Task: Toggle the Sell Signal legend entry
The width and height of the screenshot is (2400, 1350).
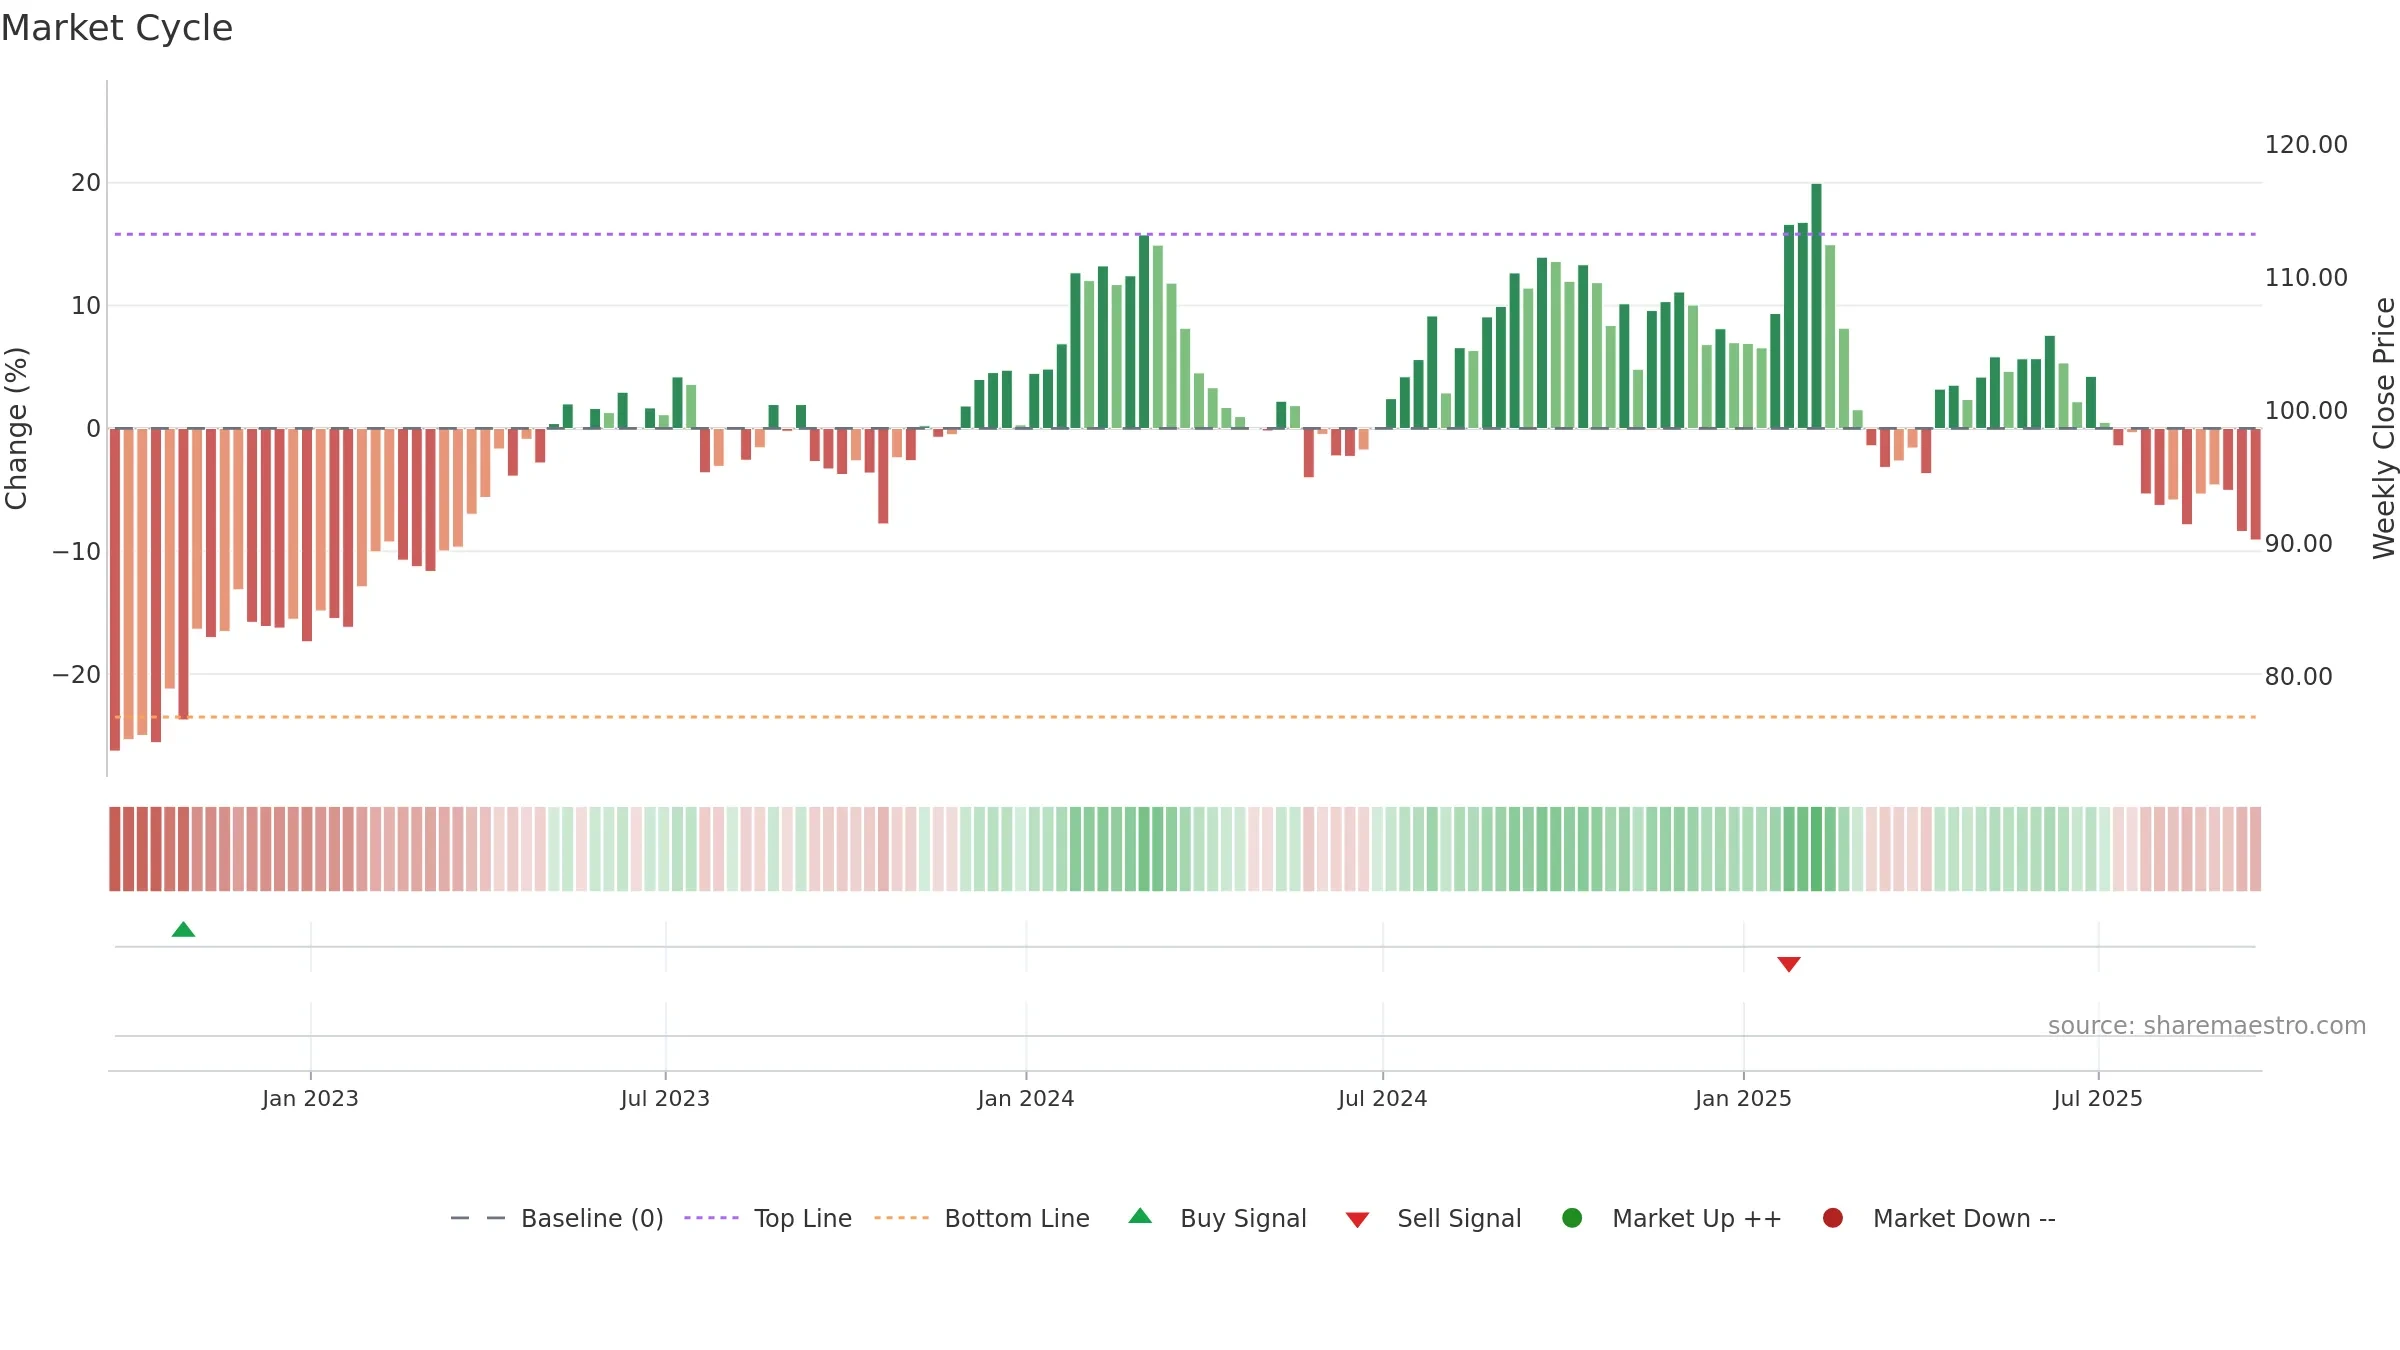Action: [1433, 1218]
